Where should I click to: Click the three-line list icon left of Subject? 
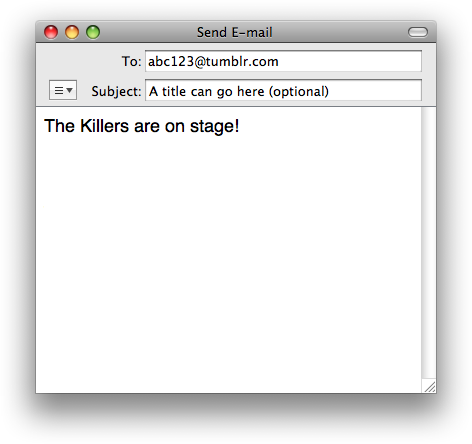click(x=59, y=90)
